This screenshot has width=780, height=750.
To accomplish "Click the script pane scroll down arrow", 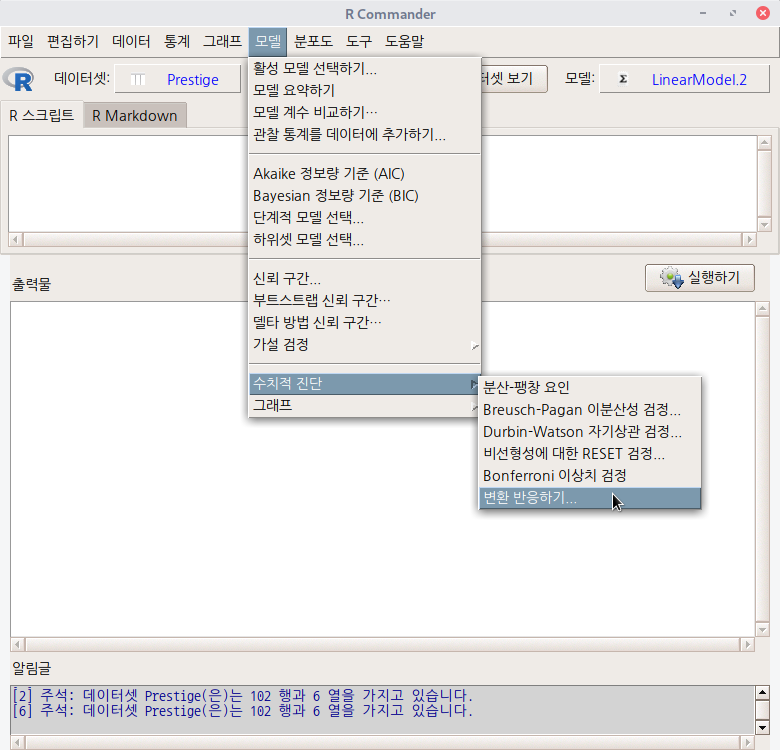I will 764,225.
